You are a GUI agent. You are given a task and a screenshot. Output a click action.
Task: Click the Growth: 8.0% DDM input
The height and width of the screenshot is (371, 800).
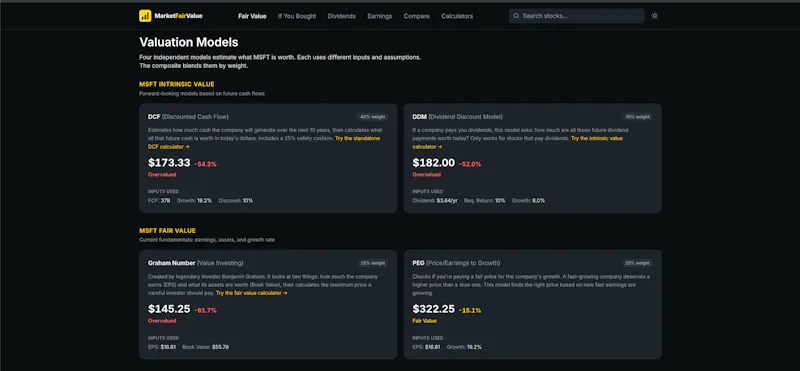529,201
